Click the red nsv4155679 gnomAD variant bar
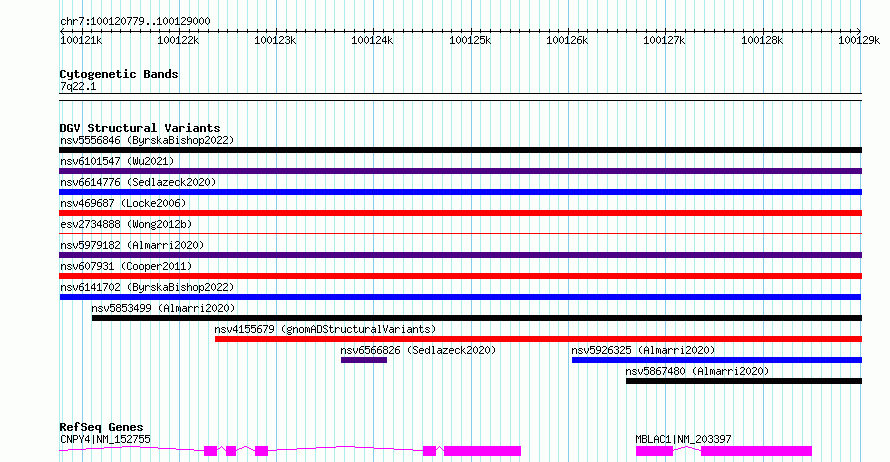 coord(538,339)
